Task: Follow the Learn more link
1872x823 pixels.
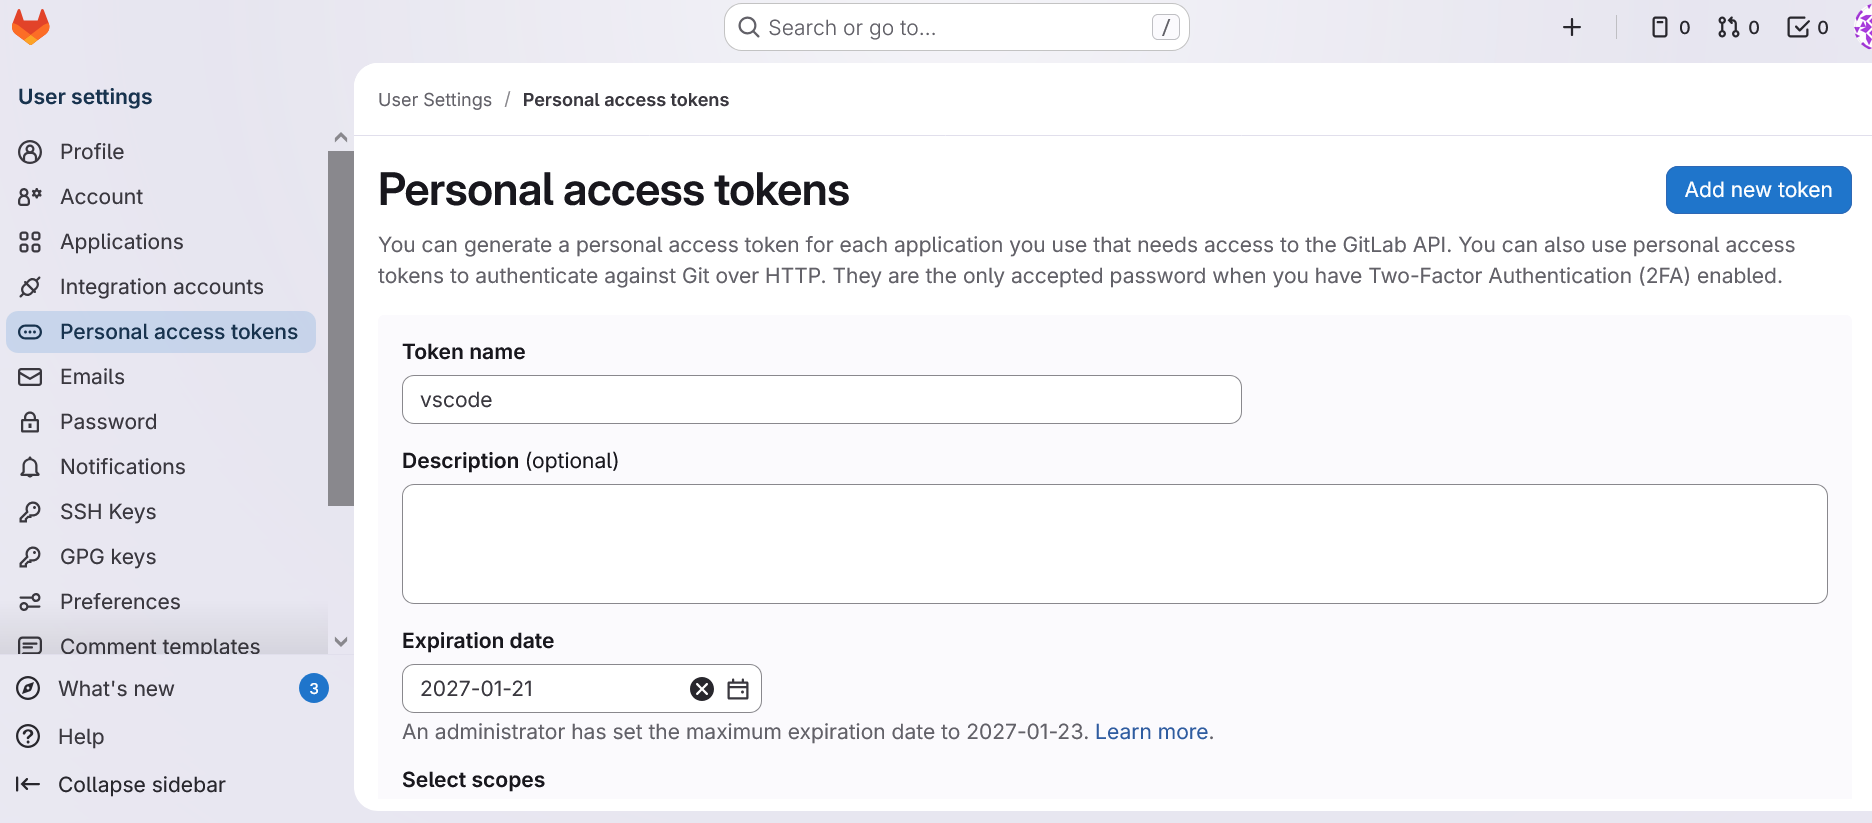Action: 1151,732
